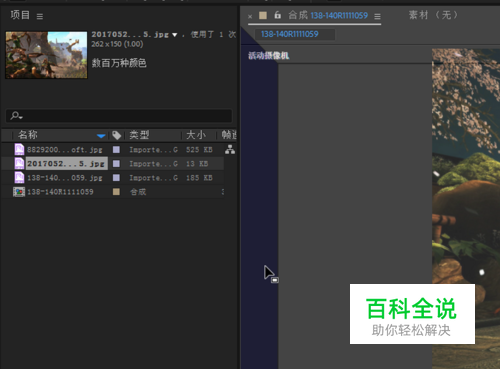Screen dimensions: 500x369
Task: Click the blue sort arrow in 名称 column
Action: (101, 136)
